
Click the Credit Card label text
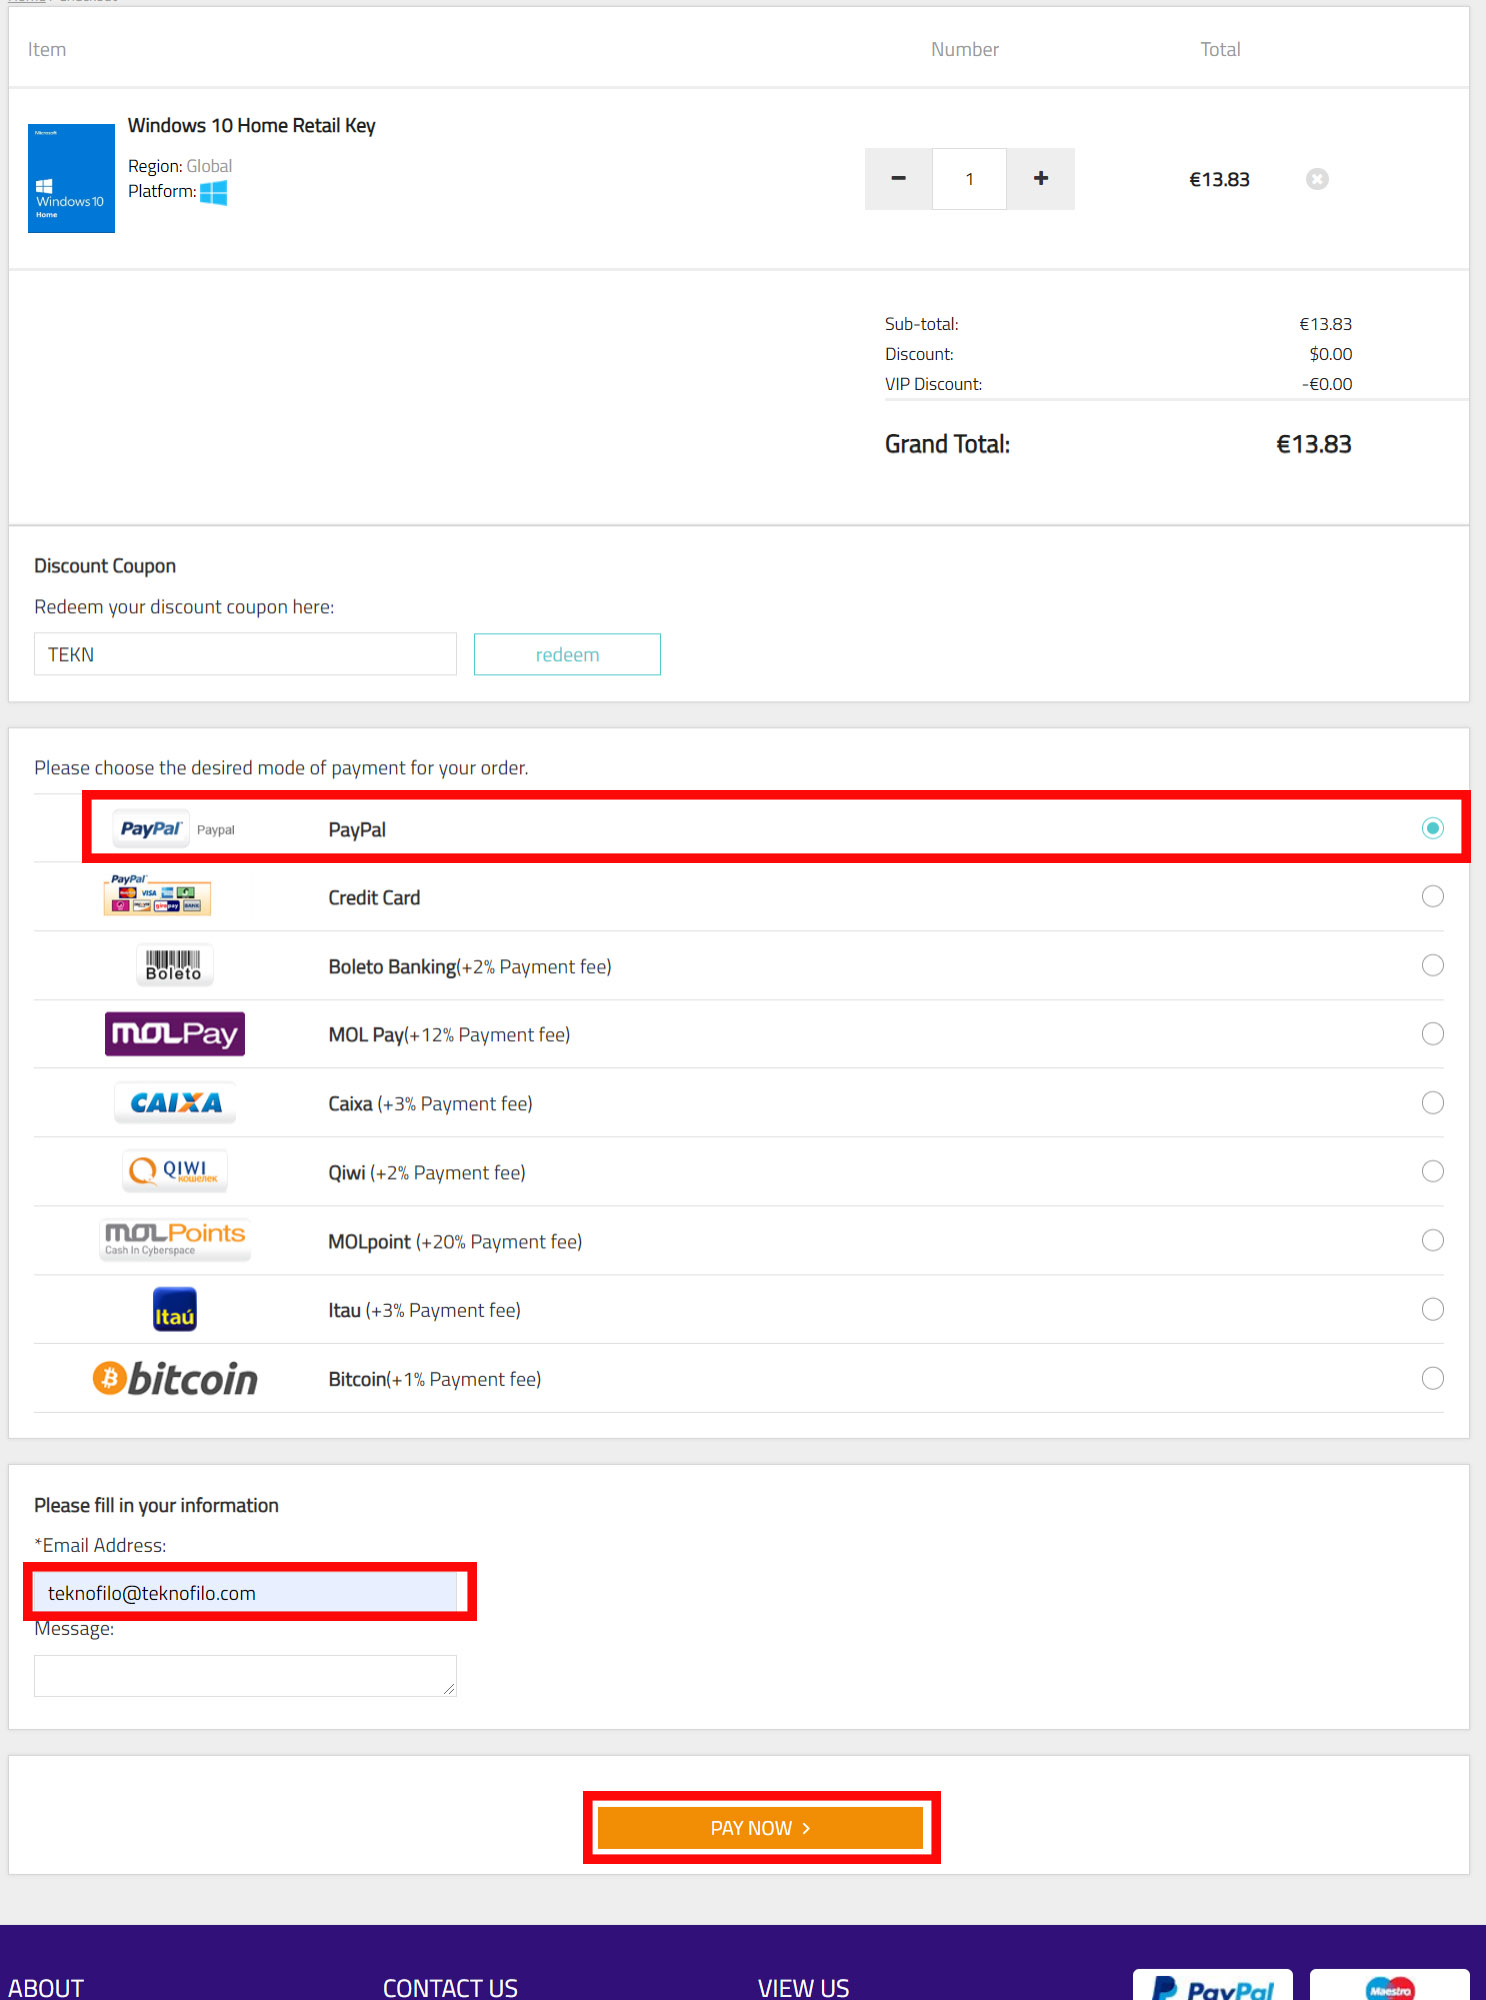click(x=374, y=898)
